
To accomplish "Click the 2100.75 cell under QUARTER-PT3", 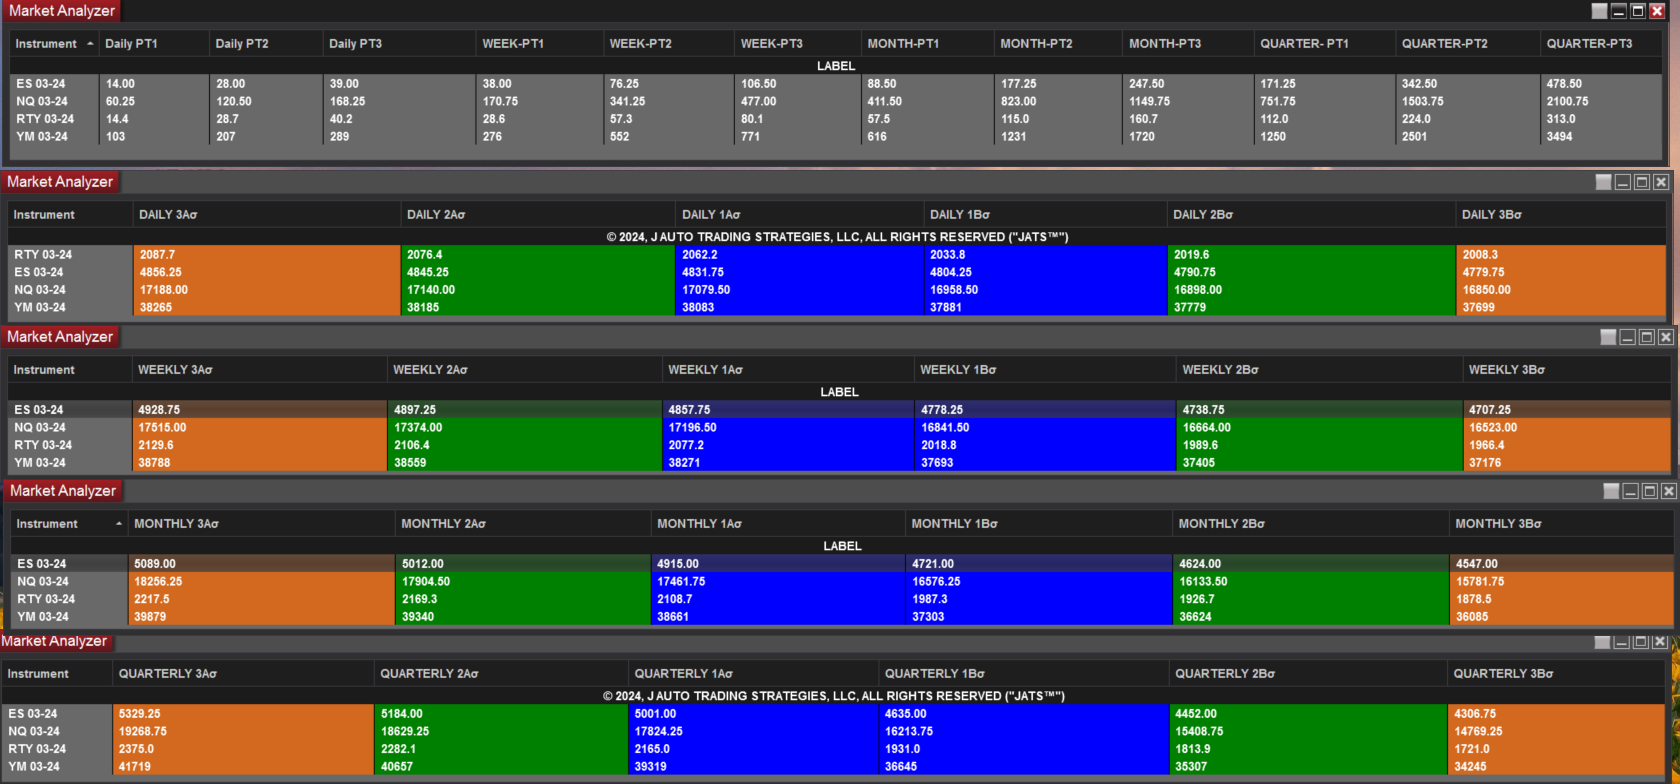I will (x=1601, y=102).
